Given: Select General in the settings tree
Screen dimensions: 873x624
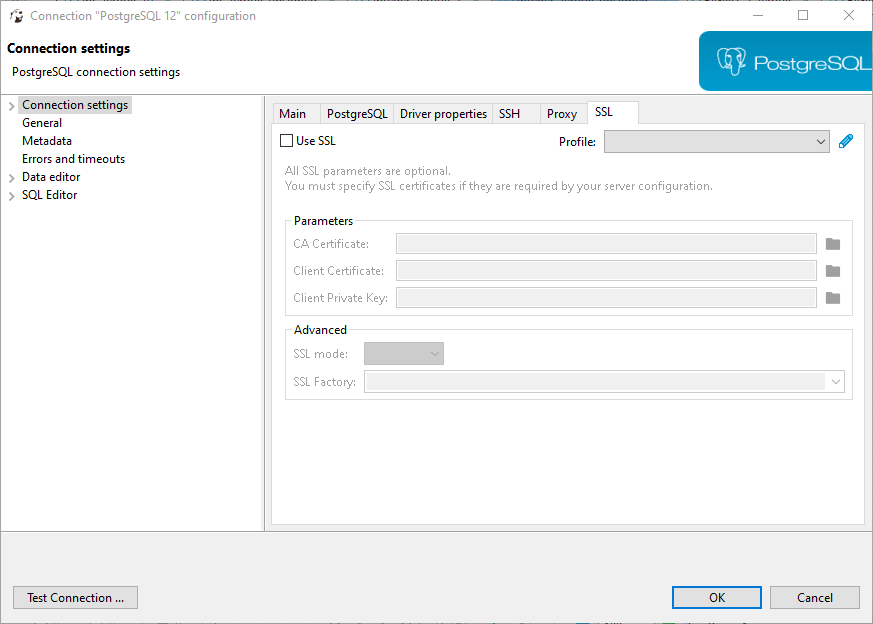Looking at the screenshot, I should 42,123.
